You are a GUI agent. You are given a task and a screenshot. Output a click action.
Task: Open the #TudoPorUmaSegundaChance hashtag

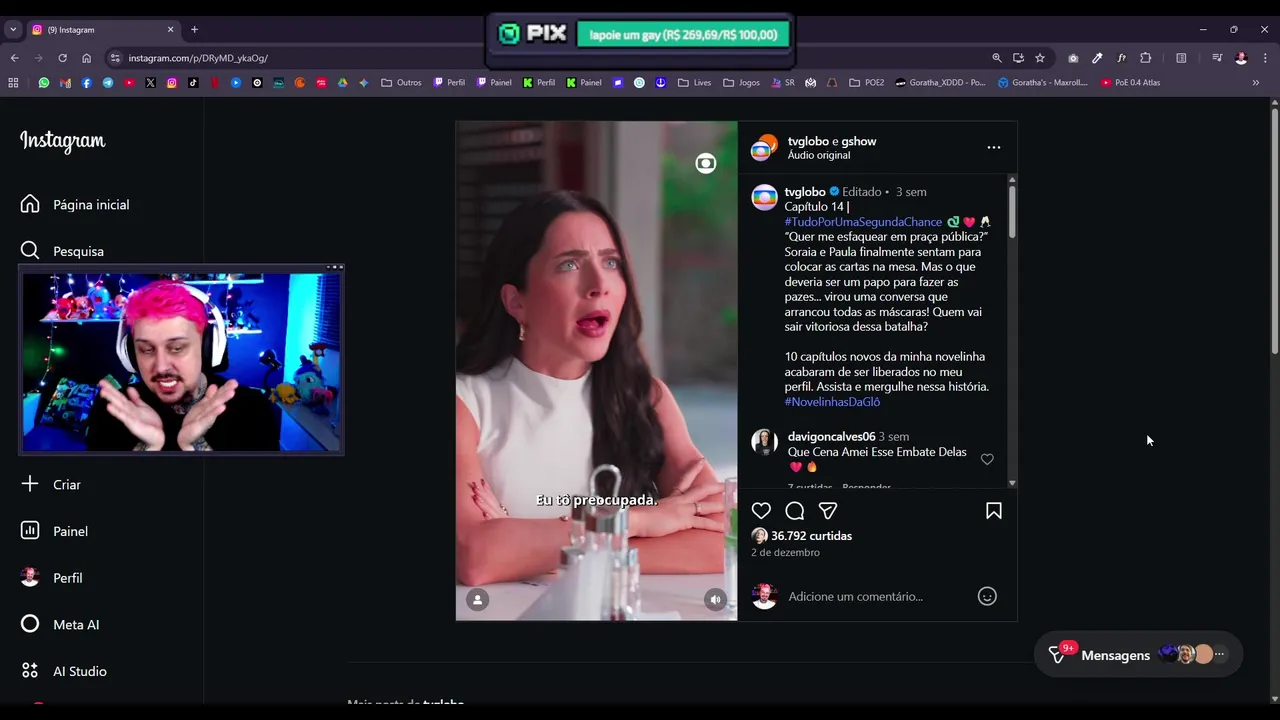tap(863, 222)
